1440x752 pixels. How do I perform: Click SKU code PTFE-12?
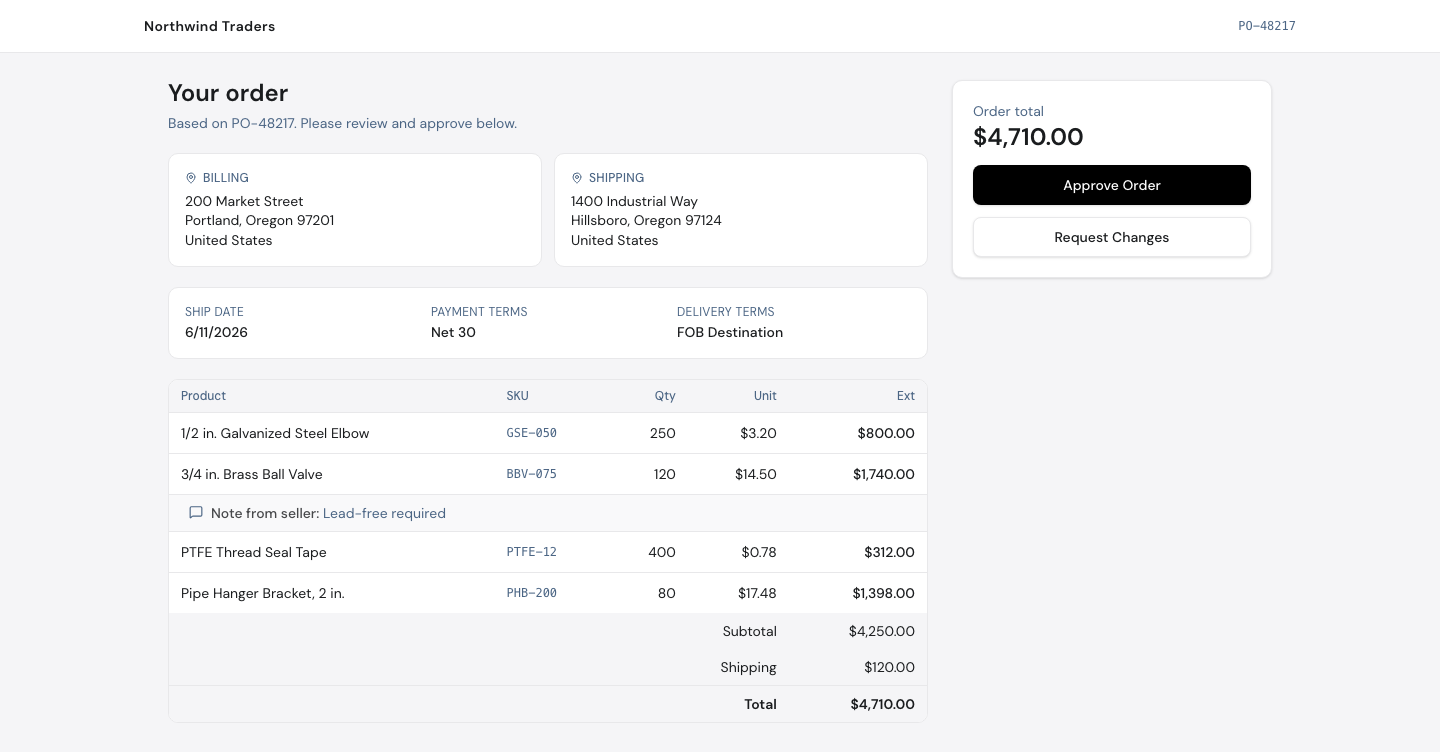point(531,552)
